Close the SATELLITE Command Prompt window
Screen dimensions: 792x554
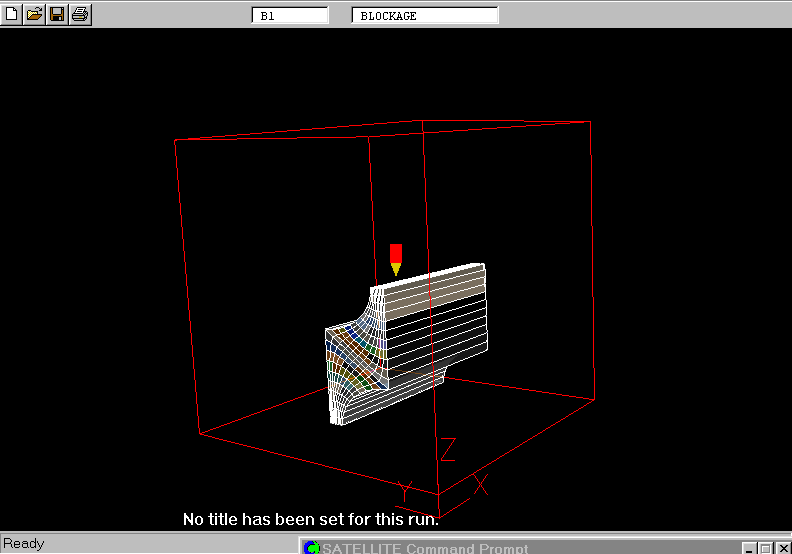pos(780,548)
